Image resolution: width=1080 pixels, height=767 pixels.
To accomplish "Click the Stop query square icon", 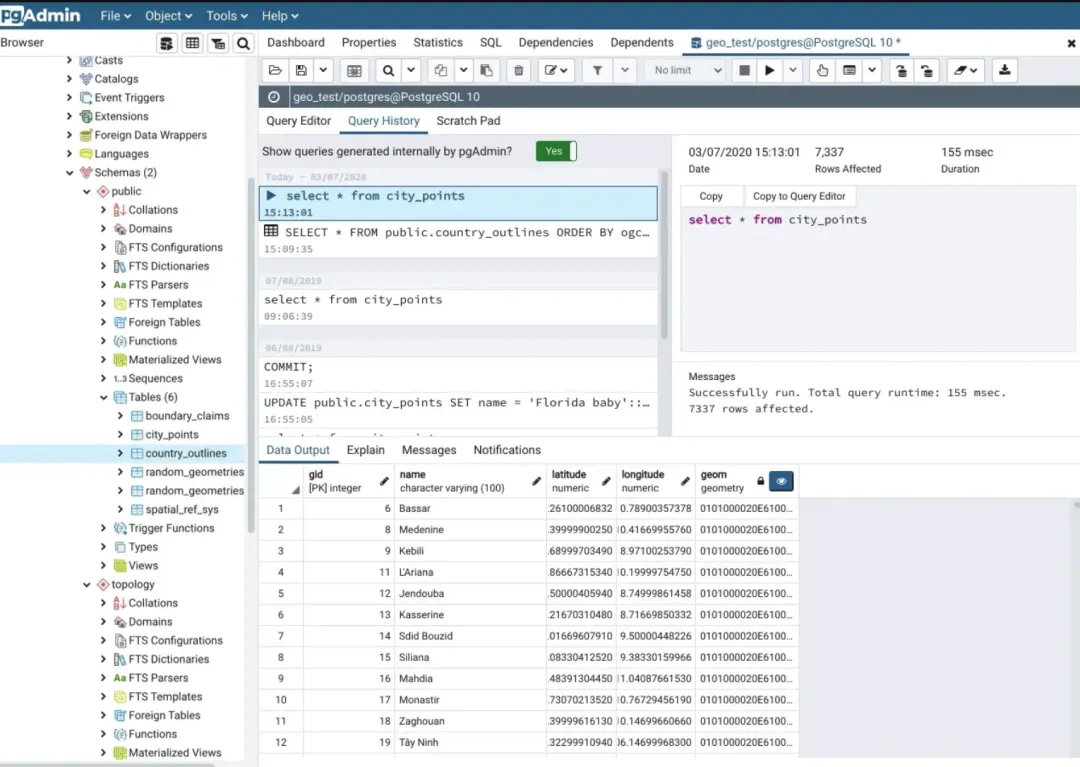I will point(744,71).
